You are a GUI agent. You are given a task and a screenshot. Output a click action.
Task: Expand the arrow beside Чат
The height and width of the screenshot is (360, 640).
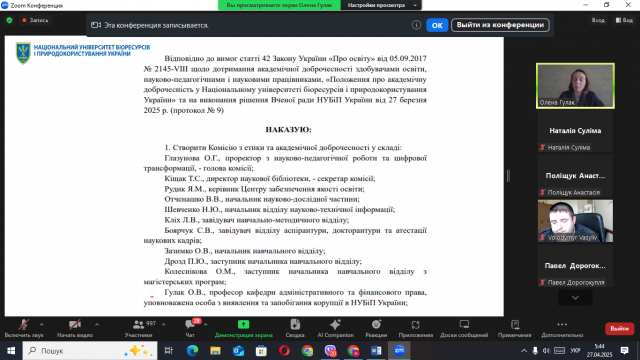coord(205,324)
